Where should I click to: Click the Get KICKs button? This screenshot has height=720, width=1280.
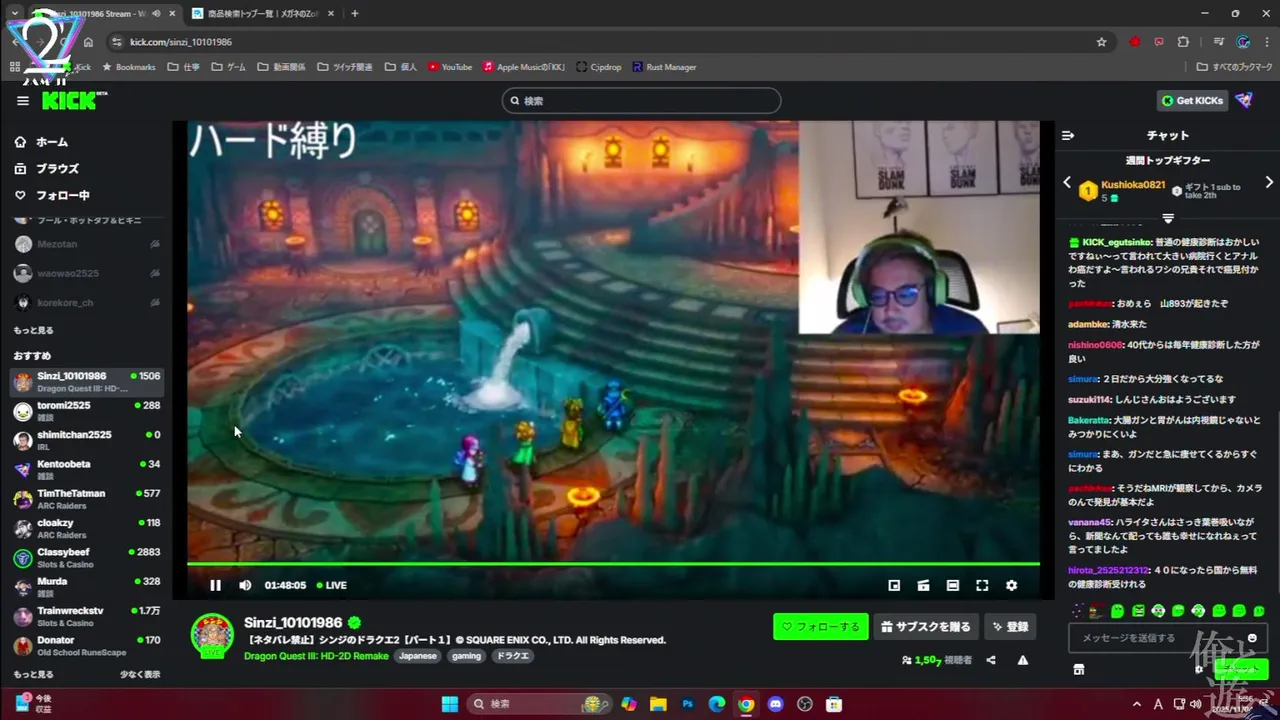coord(1192,100)
